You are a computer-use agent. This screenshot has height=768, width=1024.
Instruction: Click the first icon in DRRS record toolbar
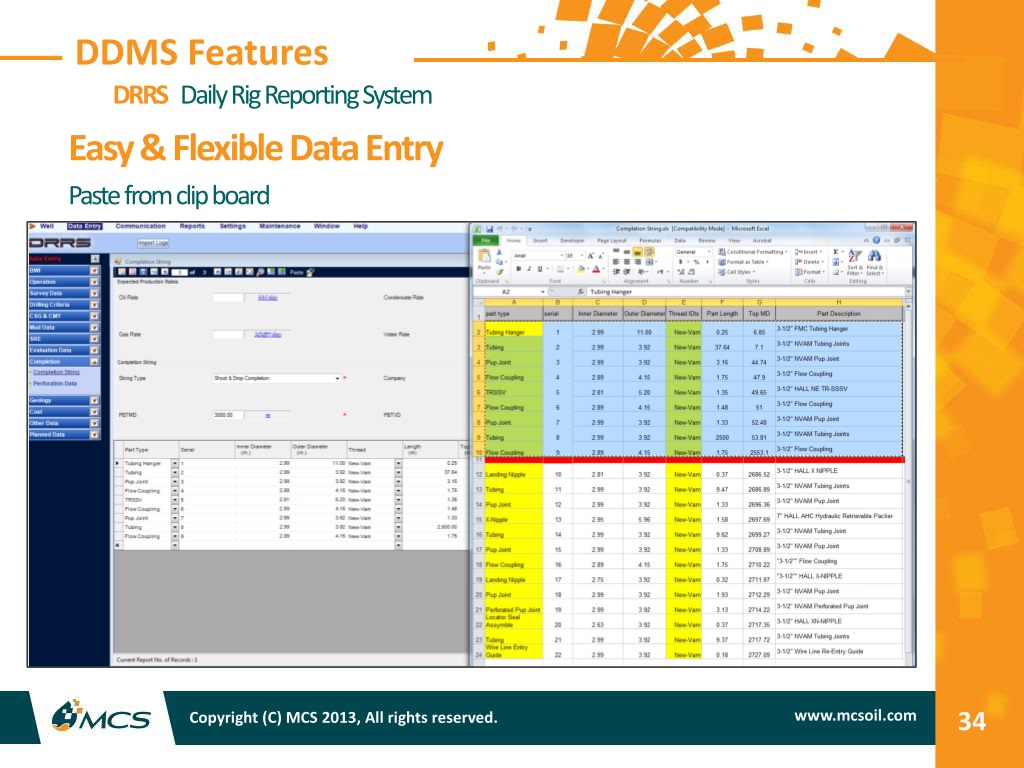(x=121, y=272)
